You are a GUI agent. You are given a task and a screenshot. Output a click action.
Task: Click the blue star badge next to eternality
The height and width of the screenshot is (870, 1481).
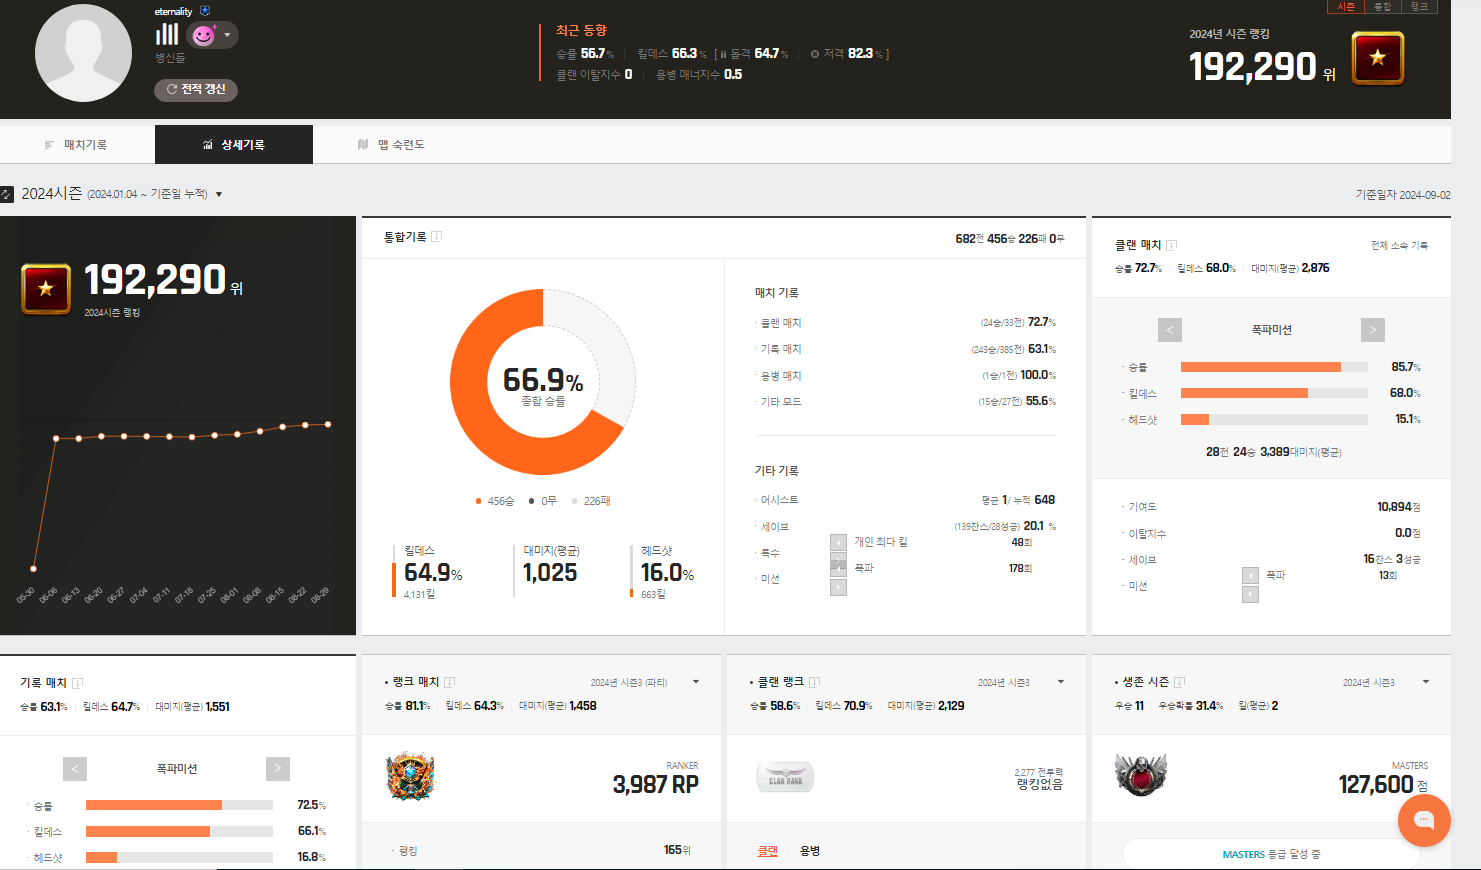click(205, 11)
